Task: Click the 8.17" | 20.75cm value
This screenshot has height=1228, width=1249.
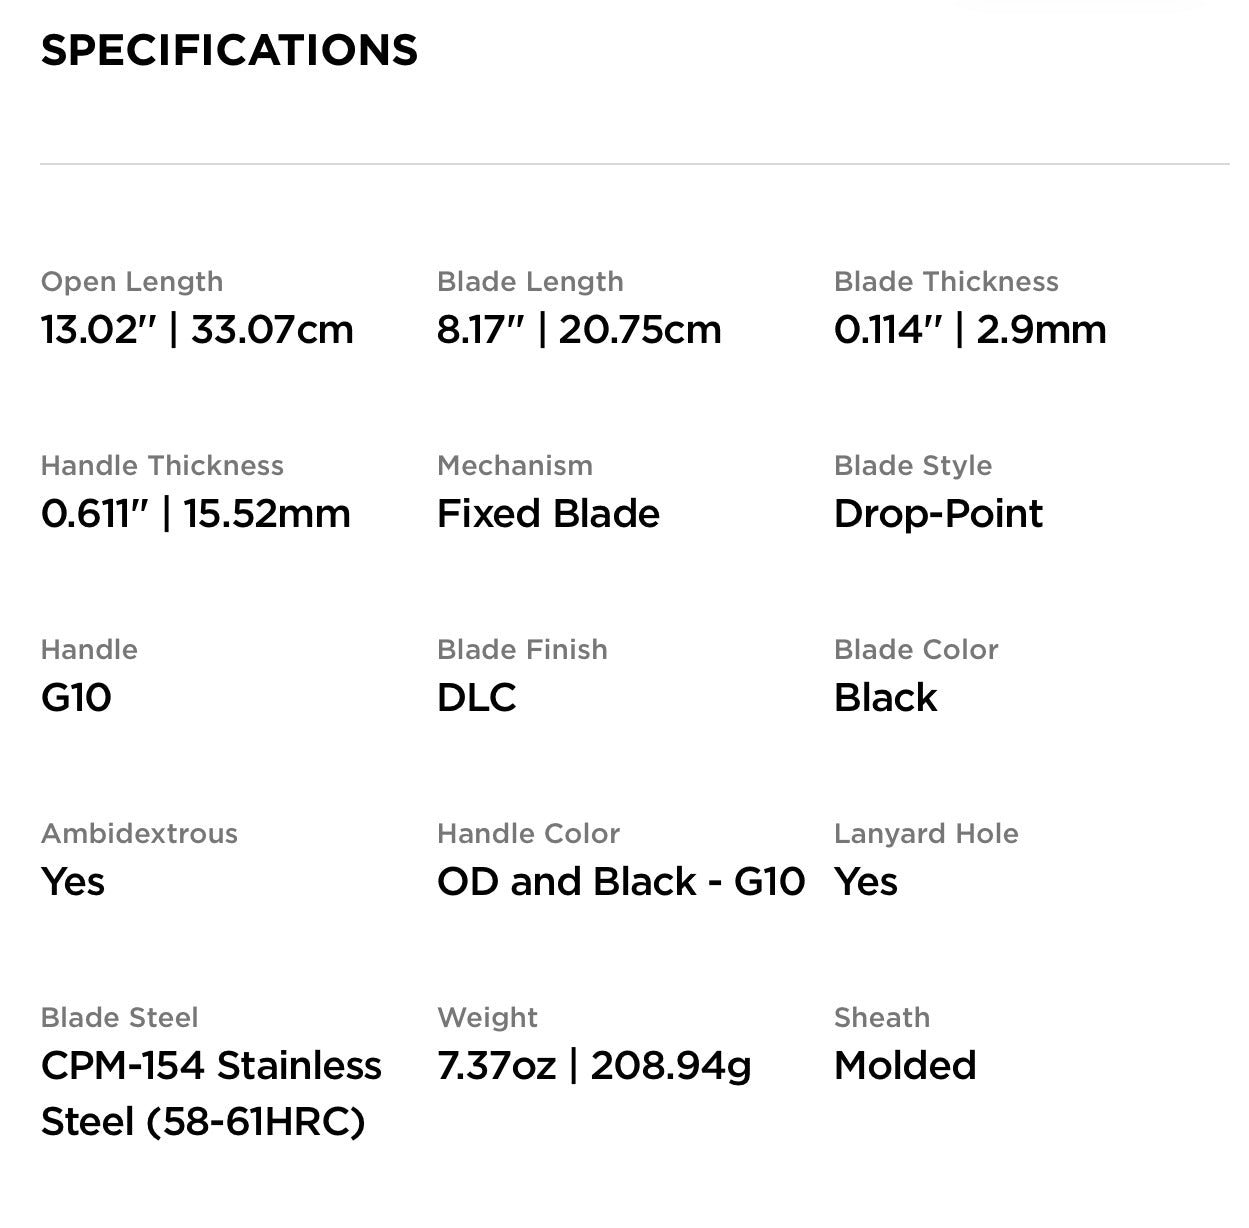Action: [x=579, y=329]
